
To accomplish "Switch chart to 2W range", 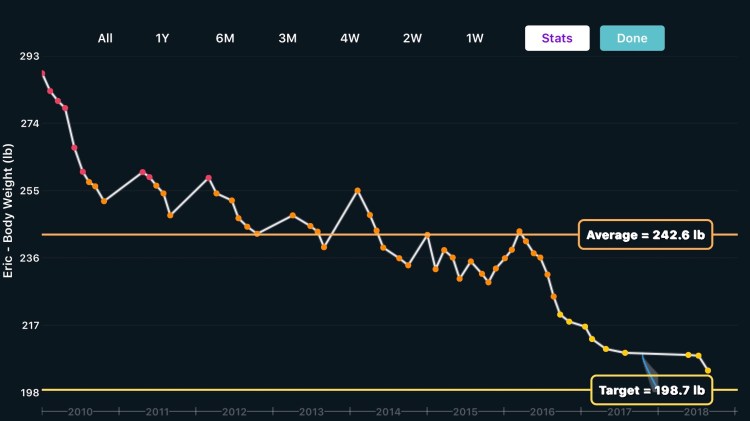I will pos(412,38).
